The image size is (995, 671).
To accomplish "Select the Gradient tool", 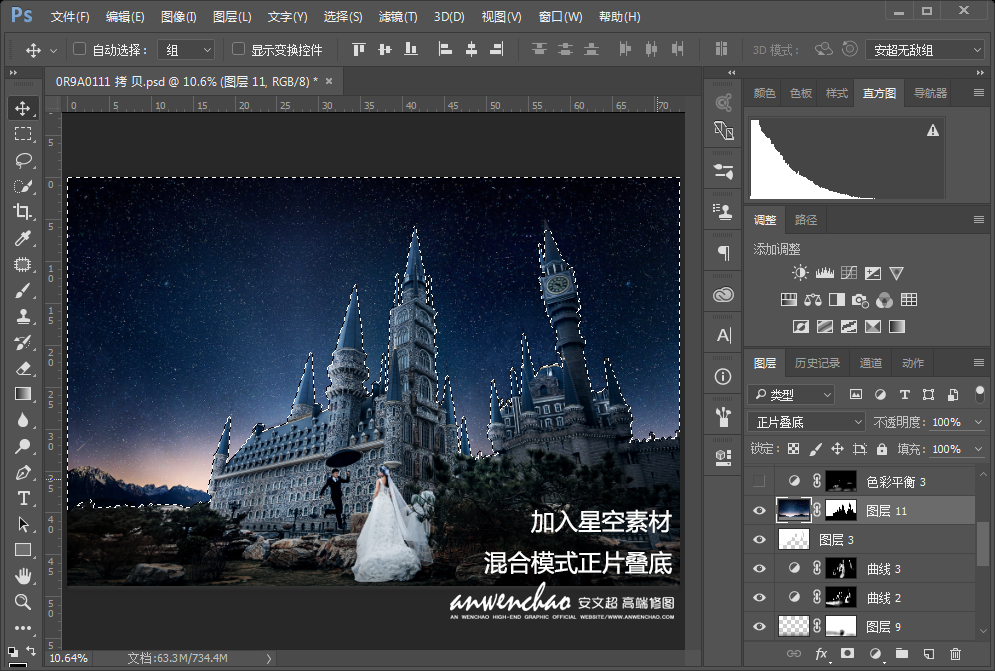I will point(23,394).
